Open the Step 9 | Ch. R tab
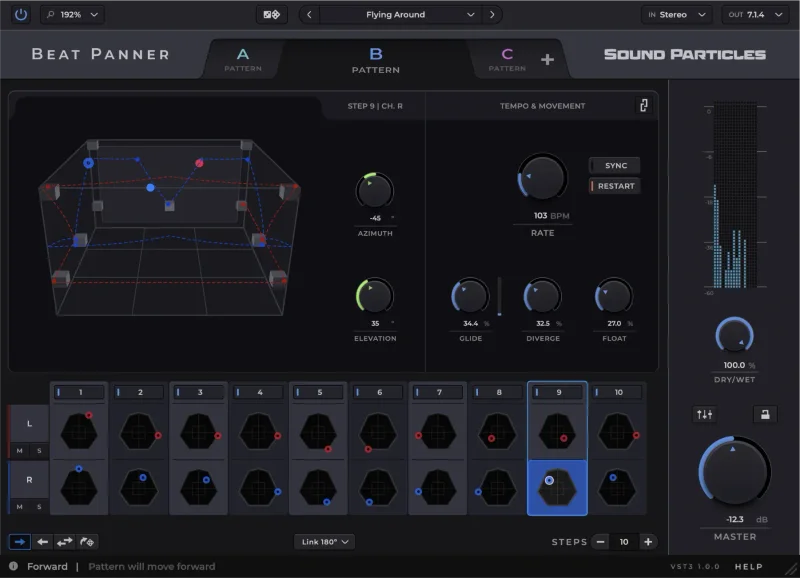Image resolution: width=800 pixels, height=578 pixels. [375, 106]
